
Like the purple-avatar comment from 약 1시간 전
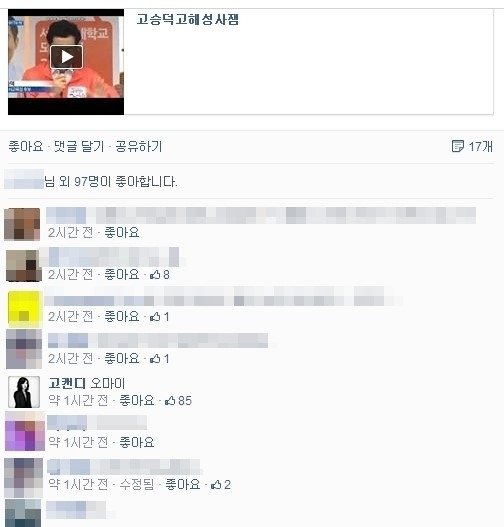[137, 442]
